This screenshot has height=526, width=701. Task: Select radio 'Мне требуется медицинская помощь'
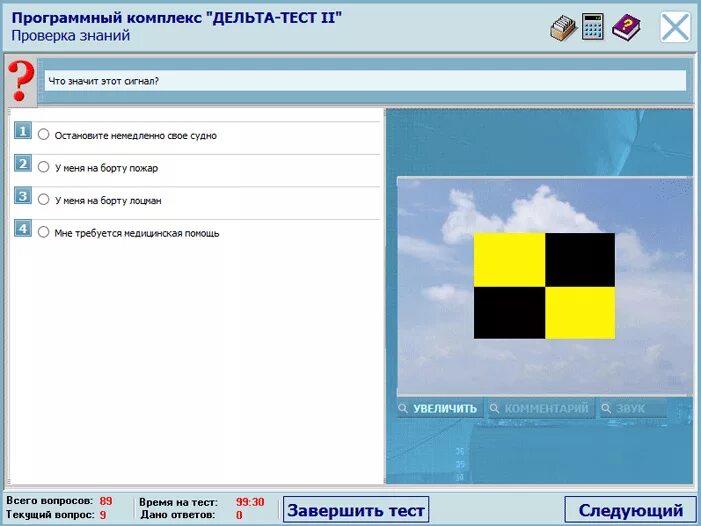43,232
